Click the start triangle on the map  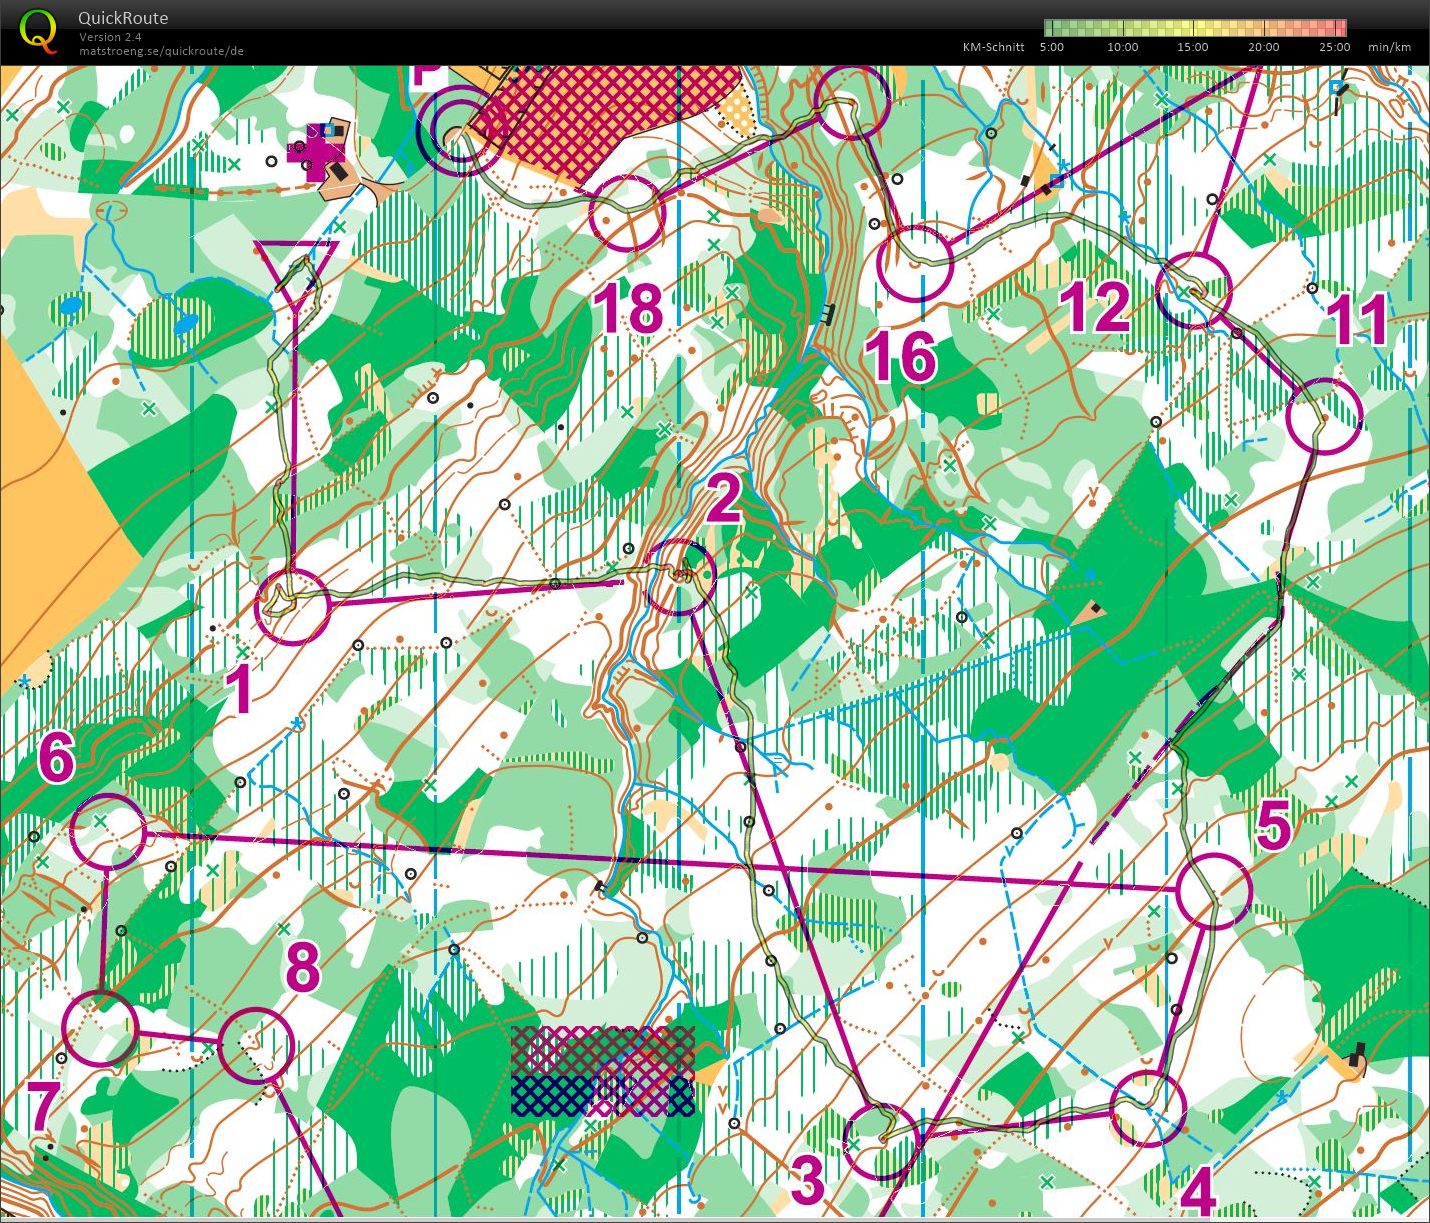pyautogui.click(x=296, y=266)
